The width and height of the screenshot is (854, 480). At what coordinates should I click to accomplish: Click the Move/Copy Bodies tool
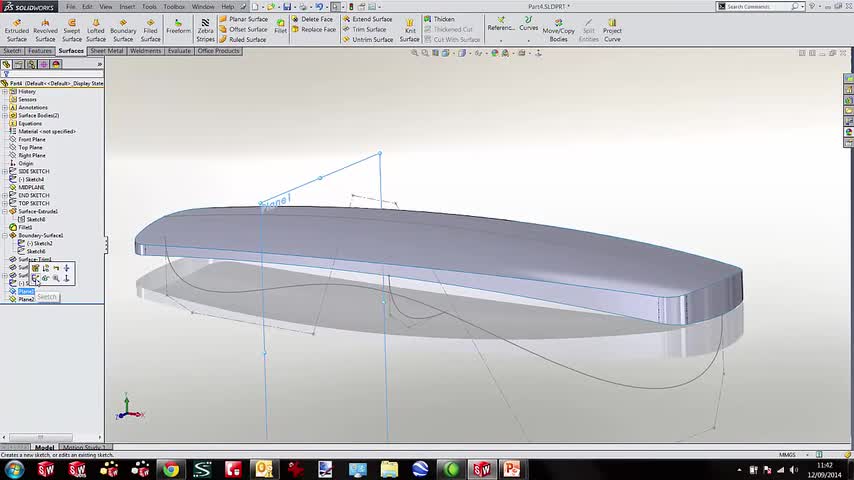(559, 27)
